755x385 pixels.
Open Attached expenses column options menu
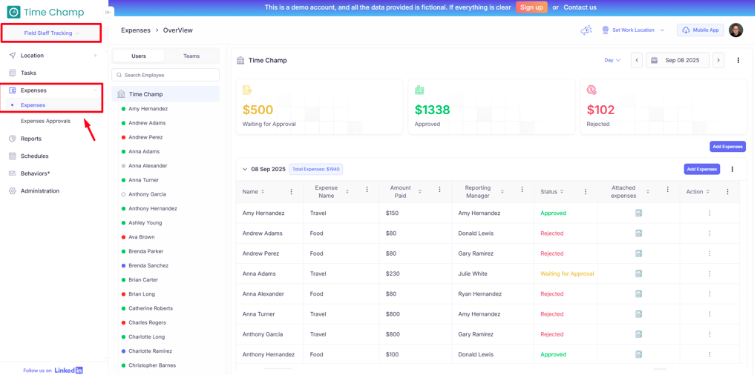click(667, 190)
